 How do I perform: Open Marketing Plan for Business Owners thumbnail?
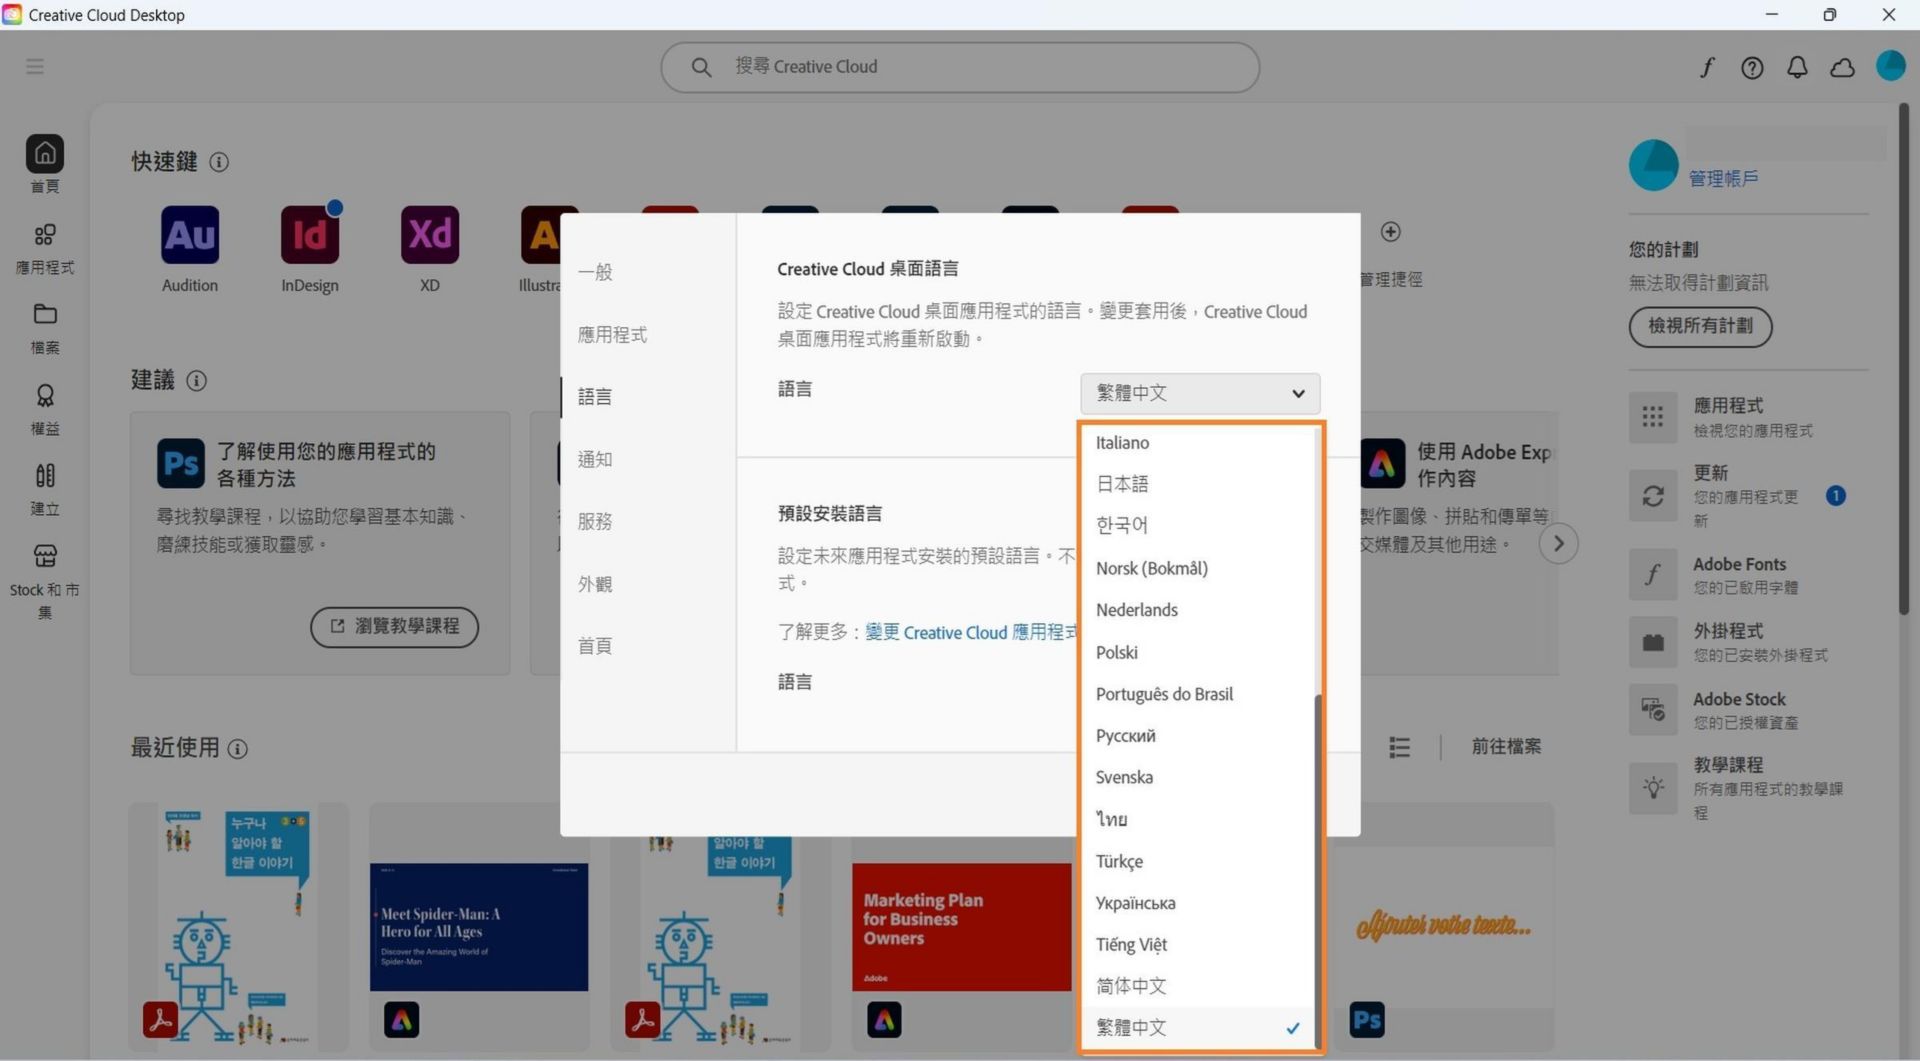961,927
